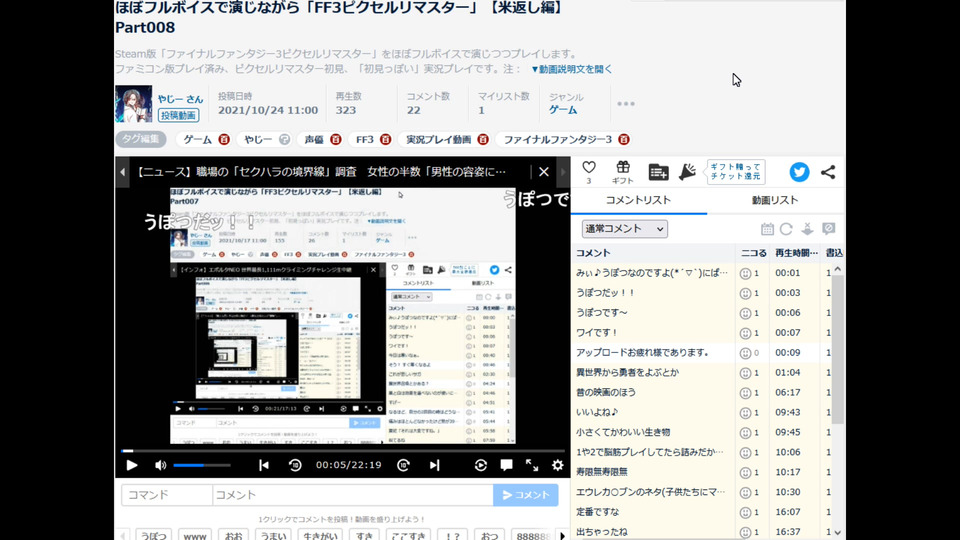
Task: Open the 実況プレイ動画 tag
Action: point(438,140)
